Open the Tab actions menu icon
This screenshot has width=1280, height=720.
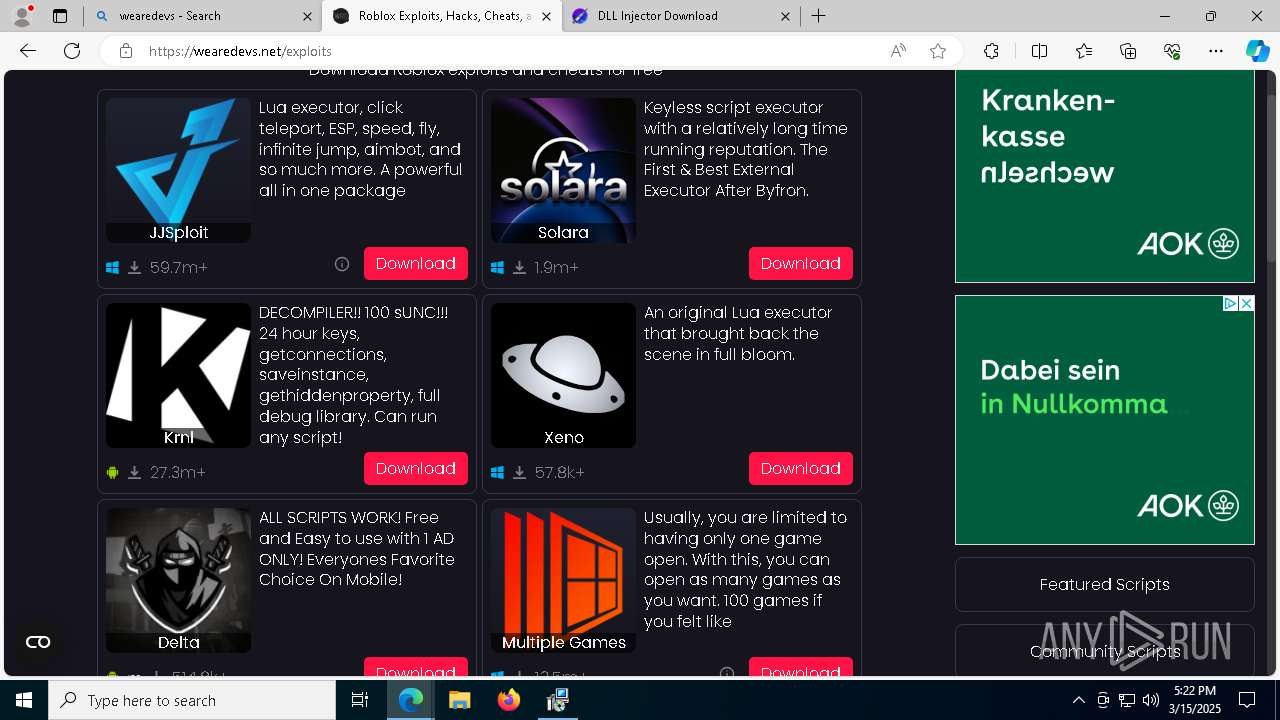tap(60, 16)
